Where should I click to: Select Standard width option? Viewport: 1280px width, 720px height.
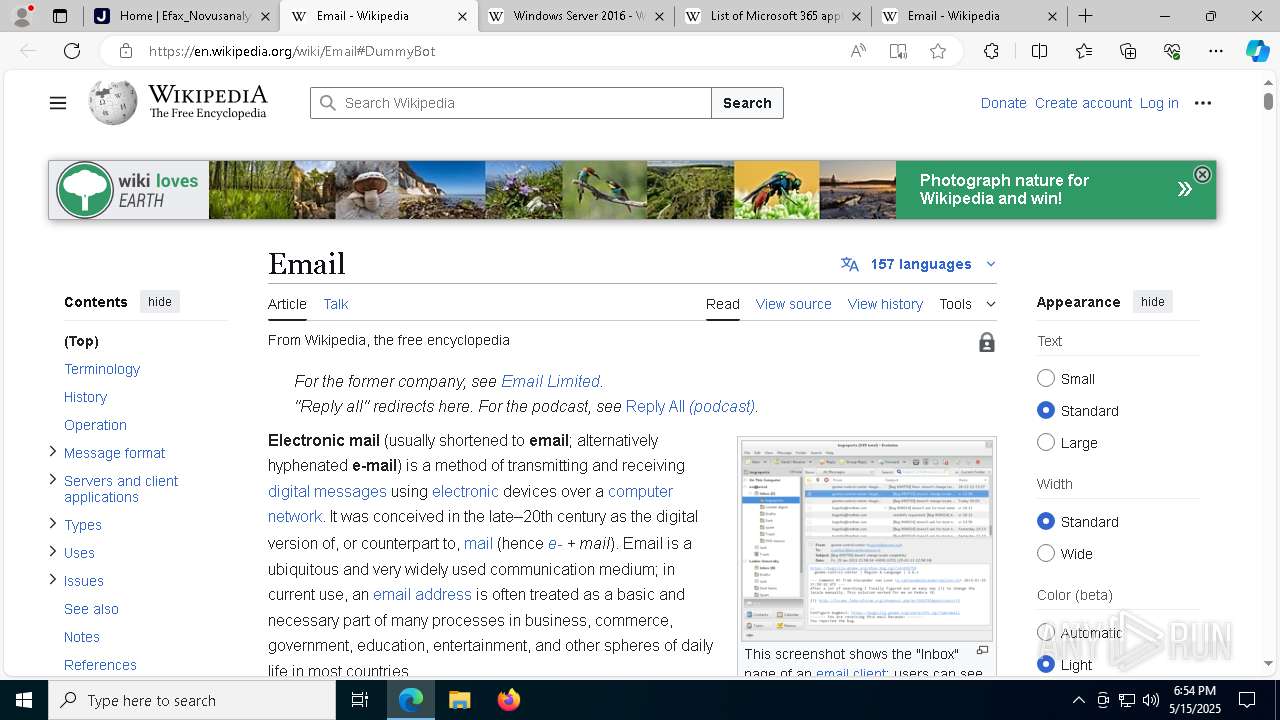click(1046, 521)
